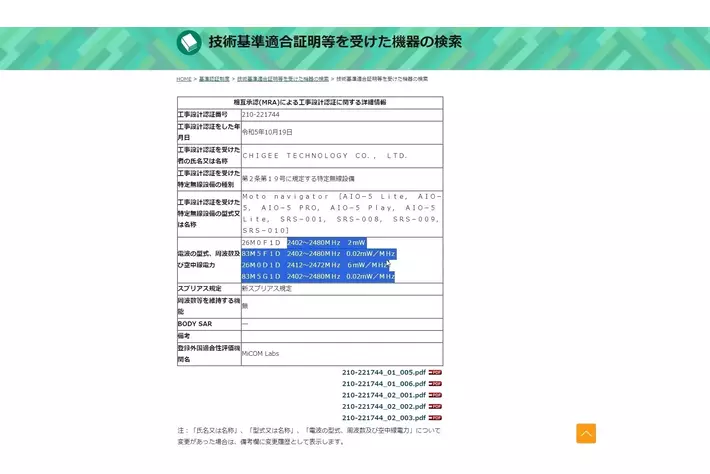Screen dimensions: 710x474
Task: Open 基準認証制度 breadcrumb link
Action: click(x=214, y=79)
